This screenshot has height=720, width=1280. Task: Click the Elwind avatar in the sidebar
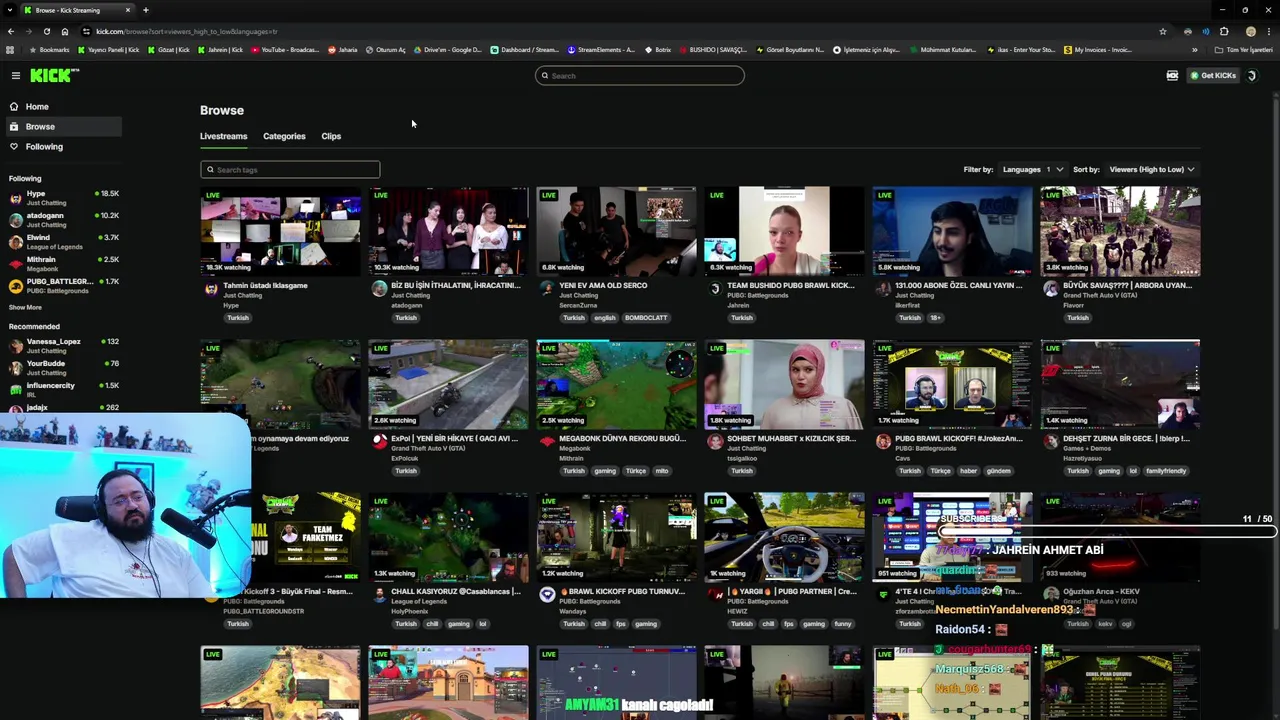pos(16,242)
